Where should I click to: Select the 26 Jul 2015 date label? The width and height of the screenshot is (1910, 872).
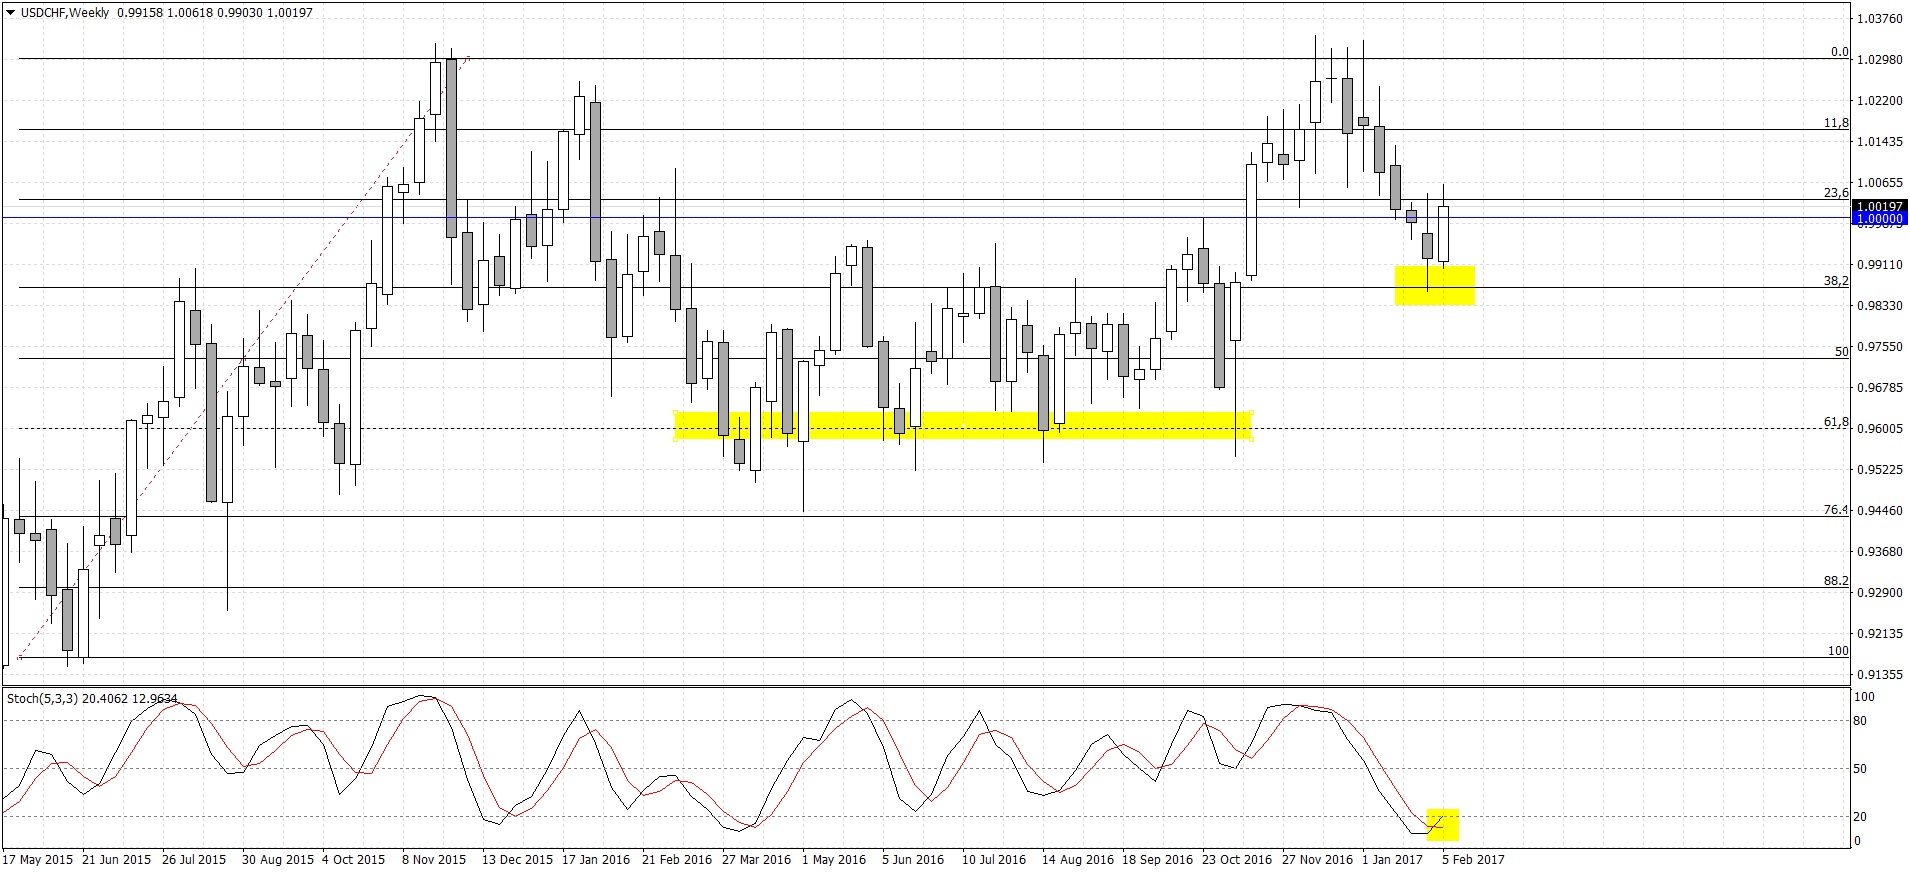coord(194,859)
